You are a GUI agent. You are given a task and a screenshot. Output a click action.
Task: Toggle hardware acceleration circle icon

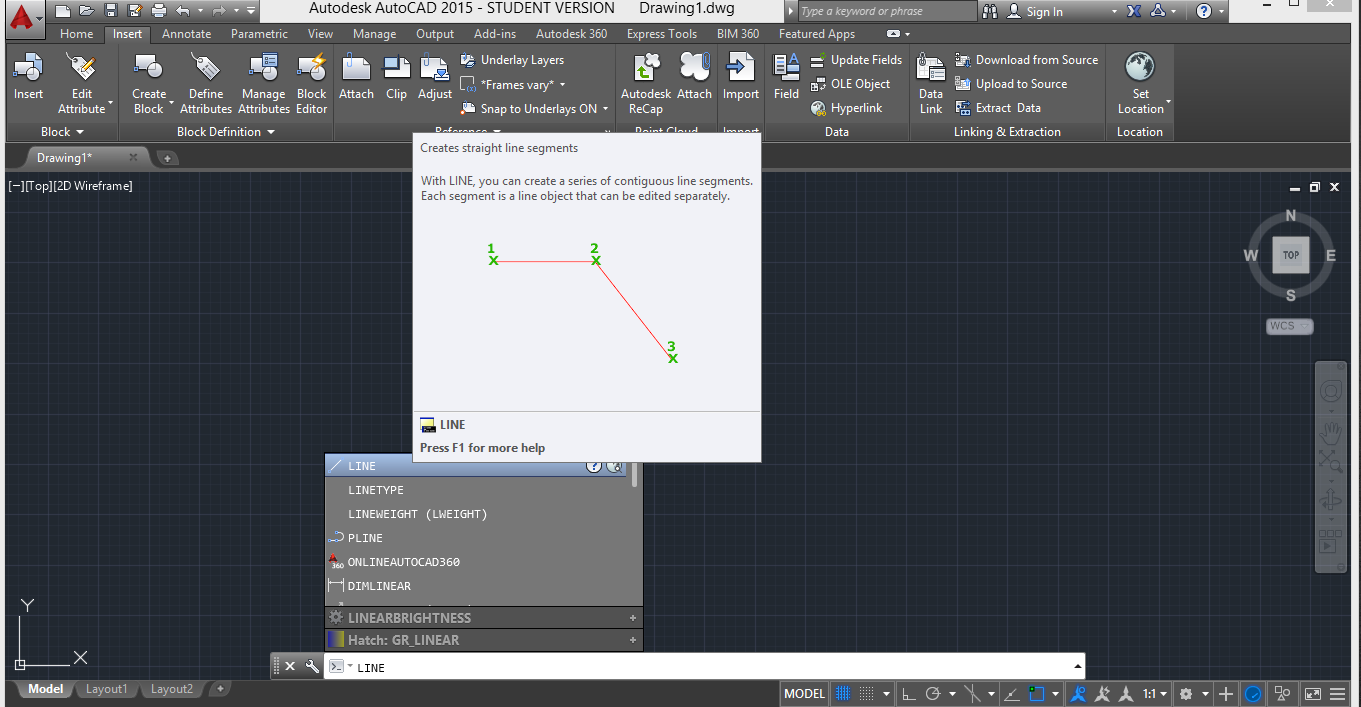point(1253,693)
